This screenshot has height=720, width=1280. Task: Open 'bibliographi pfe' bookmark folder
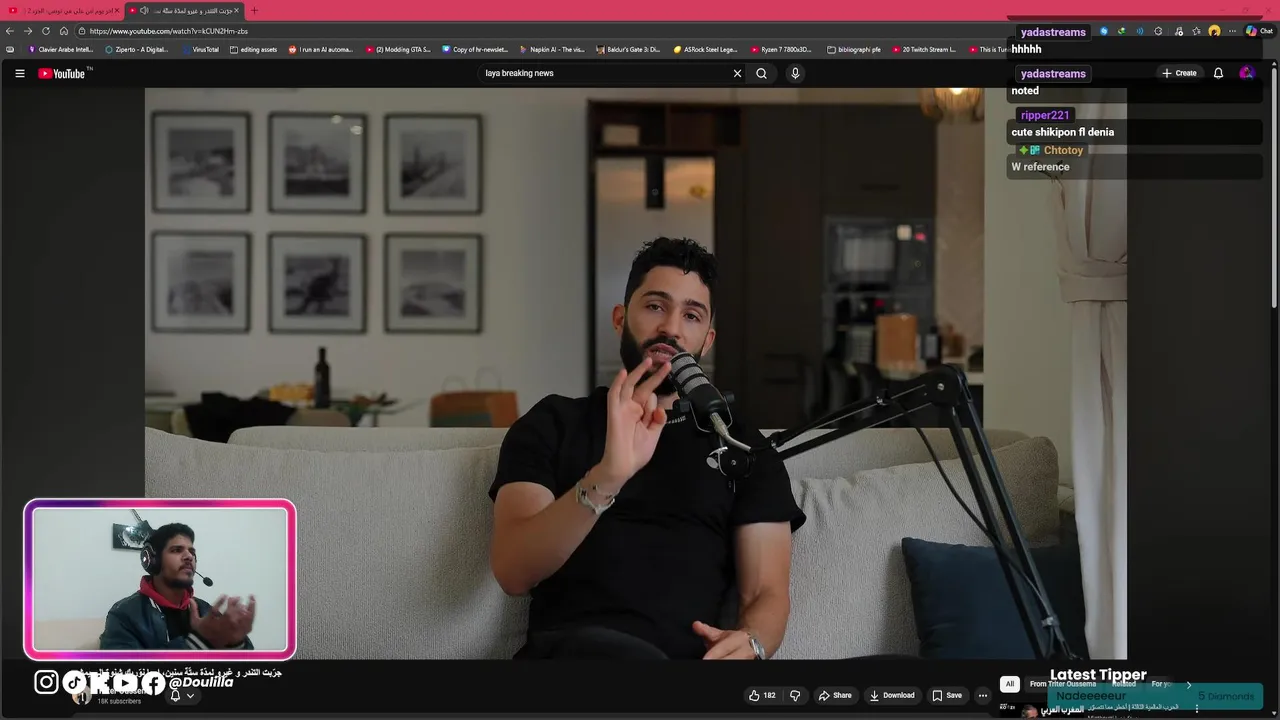(x=853, y=49)
